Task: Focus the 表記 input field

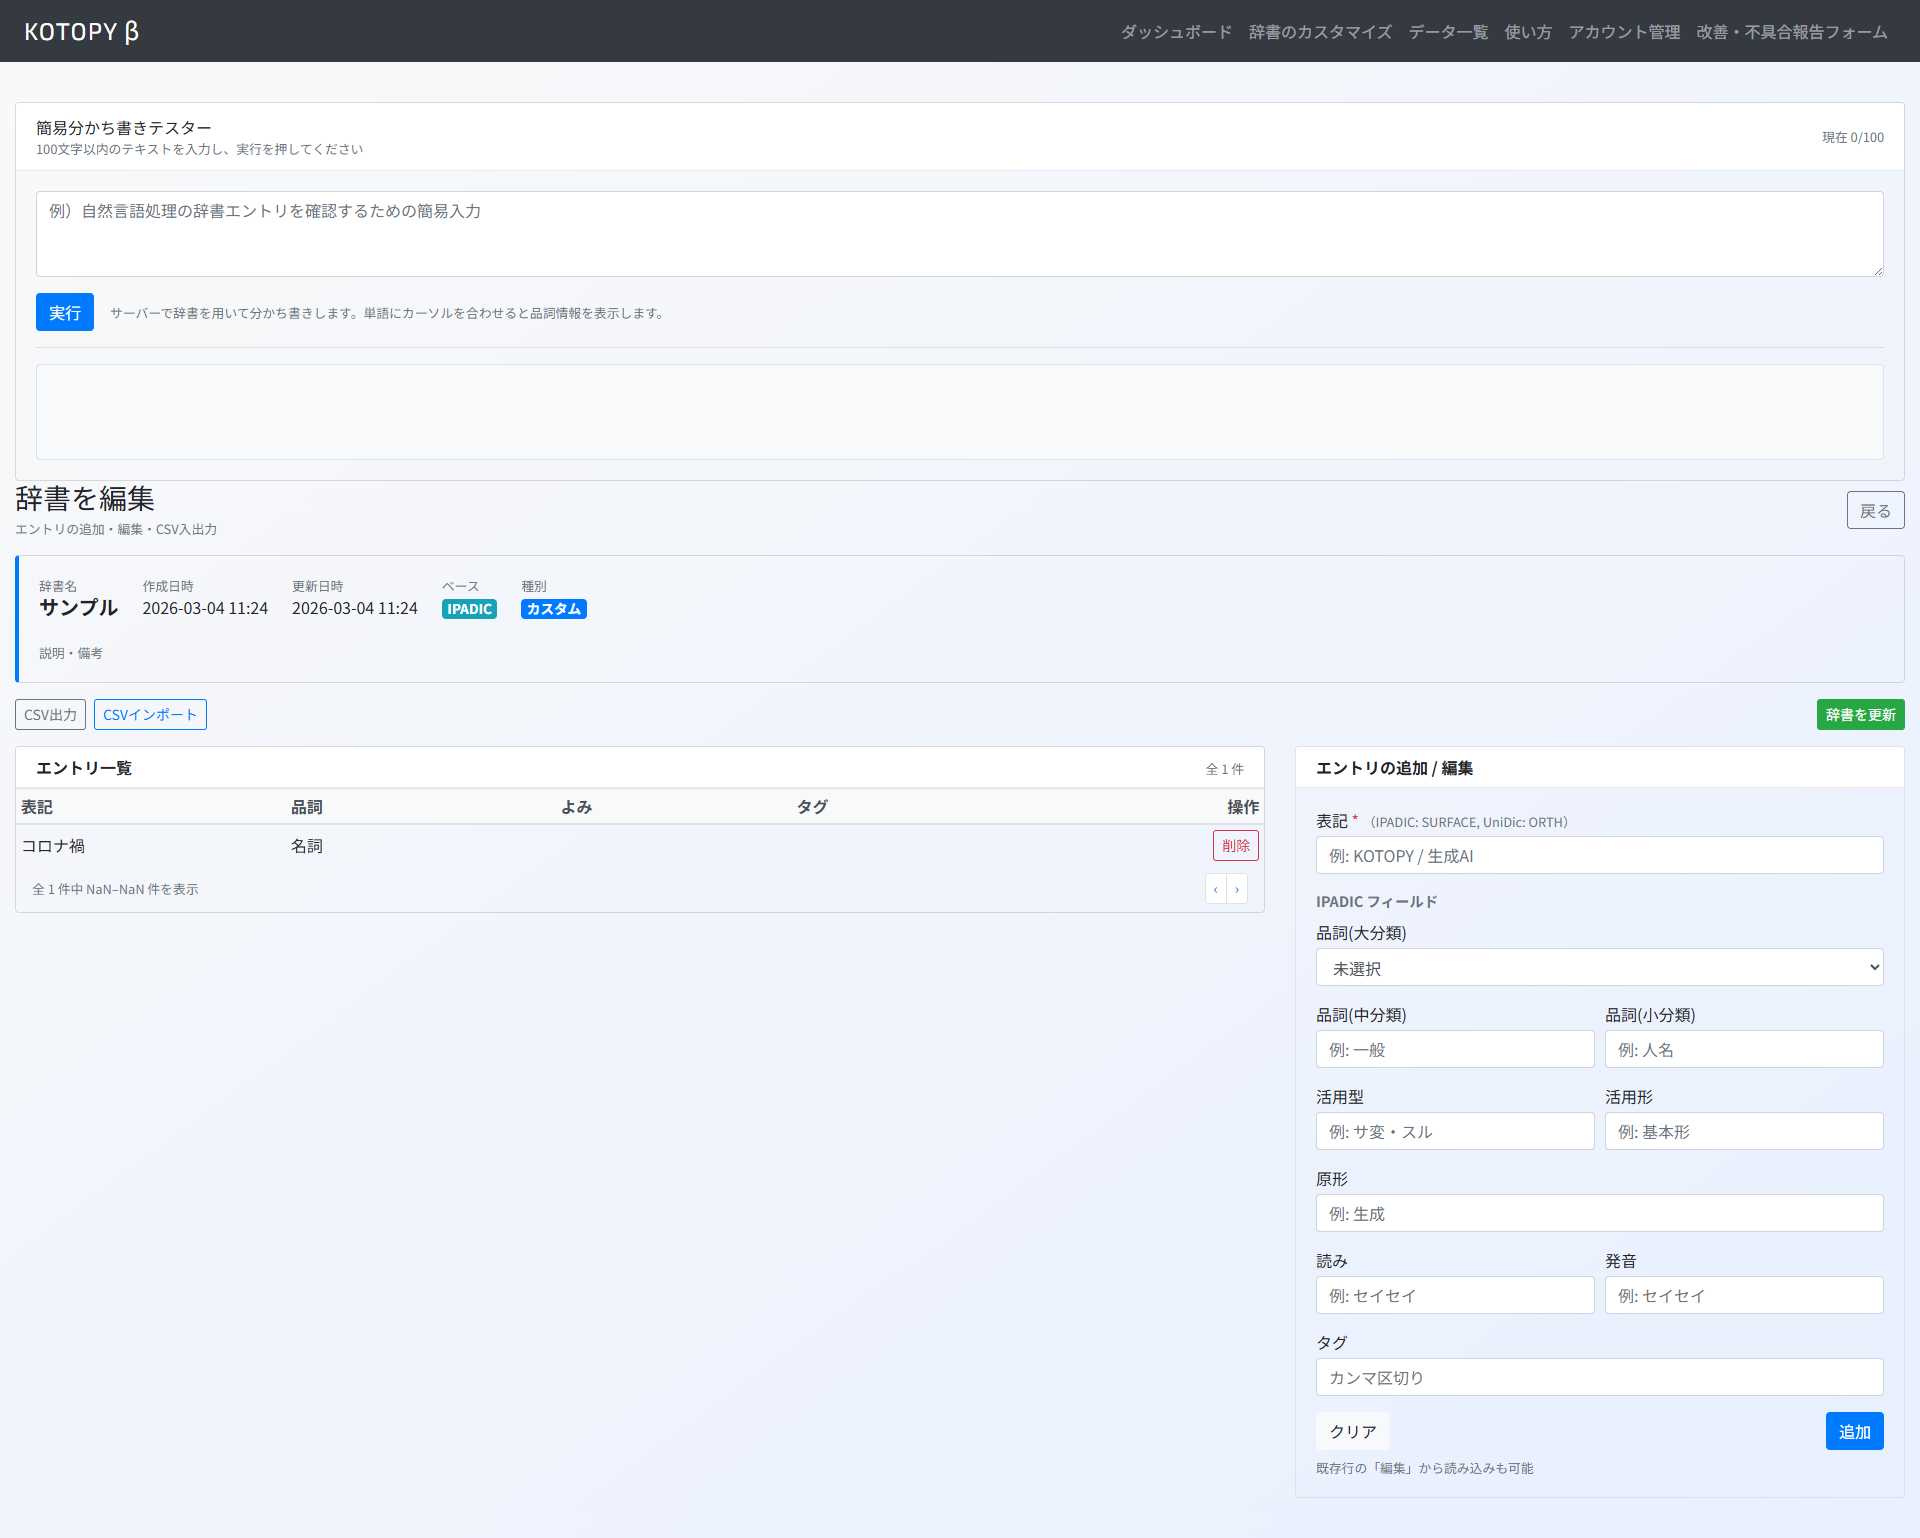Action: coord(1598,856)
